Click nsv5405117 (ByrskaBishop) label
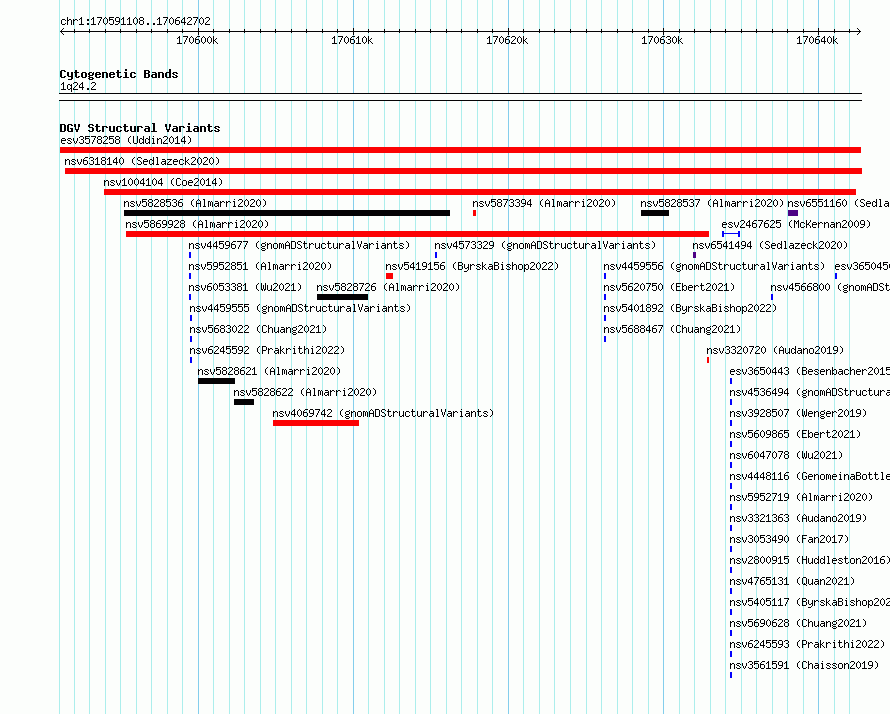This screenshot has width=890, height=714. (x=809, y=602)
